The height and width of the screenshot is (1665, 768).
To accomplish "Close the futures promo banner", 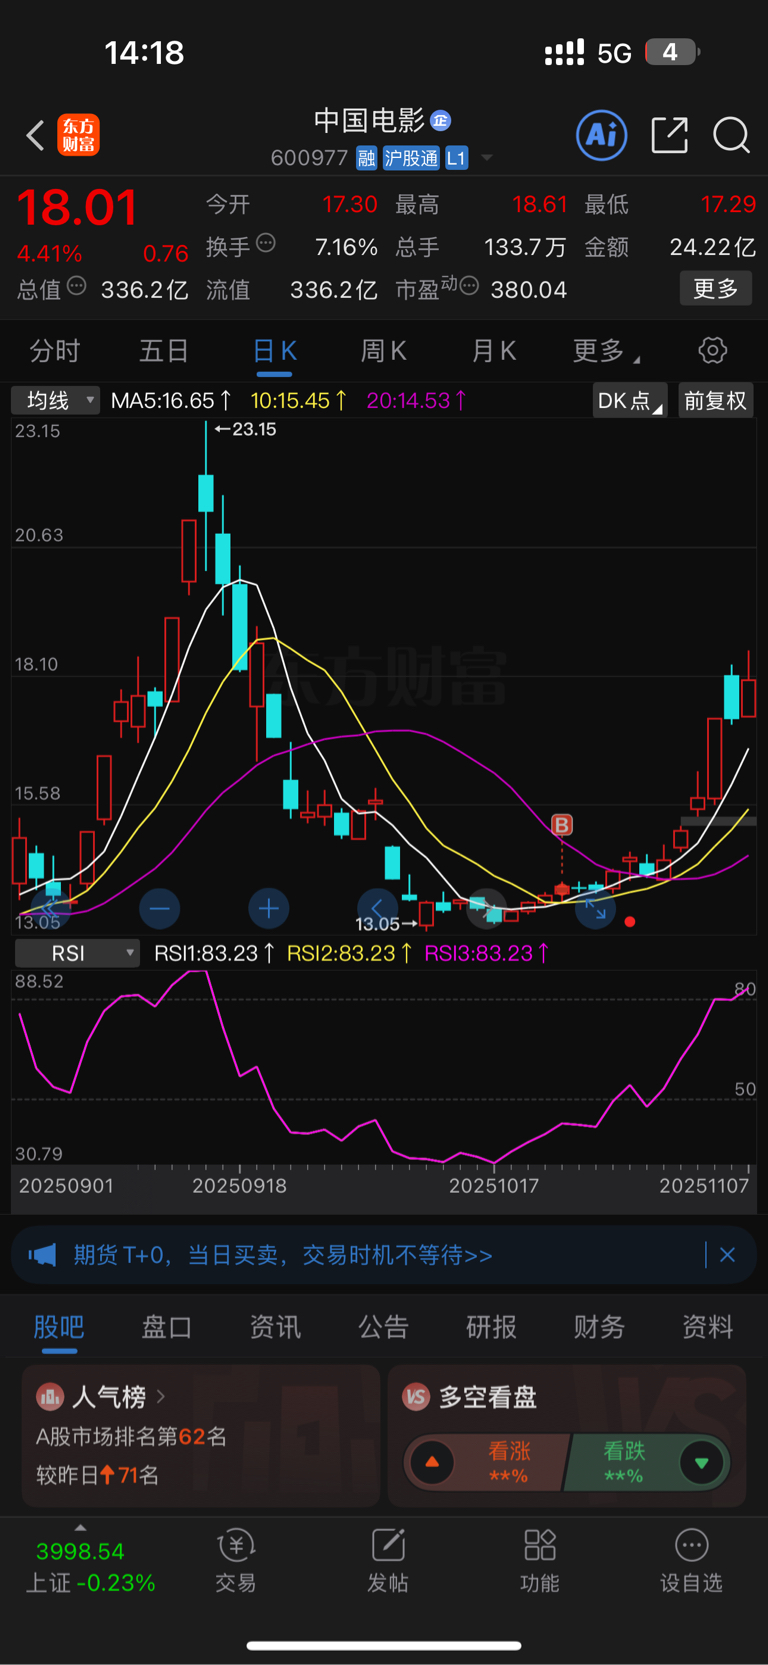I will (727, 1255).
